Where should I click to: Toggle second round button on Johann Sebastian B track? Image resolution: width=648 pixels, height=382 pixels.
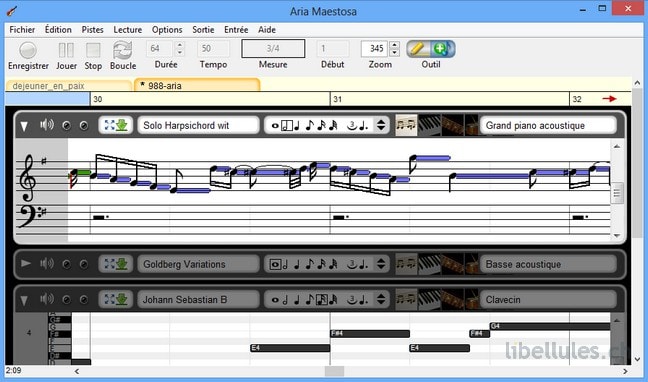(x=83, y=300)
